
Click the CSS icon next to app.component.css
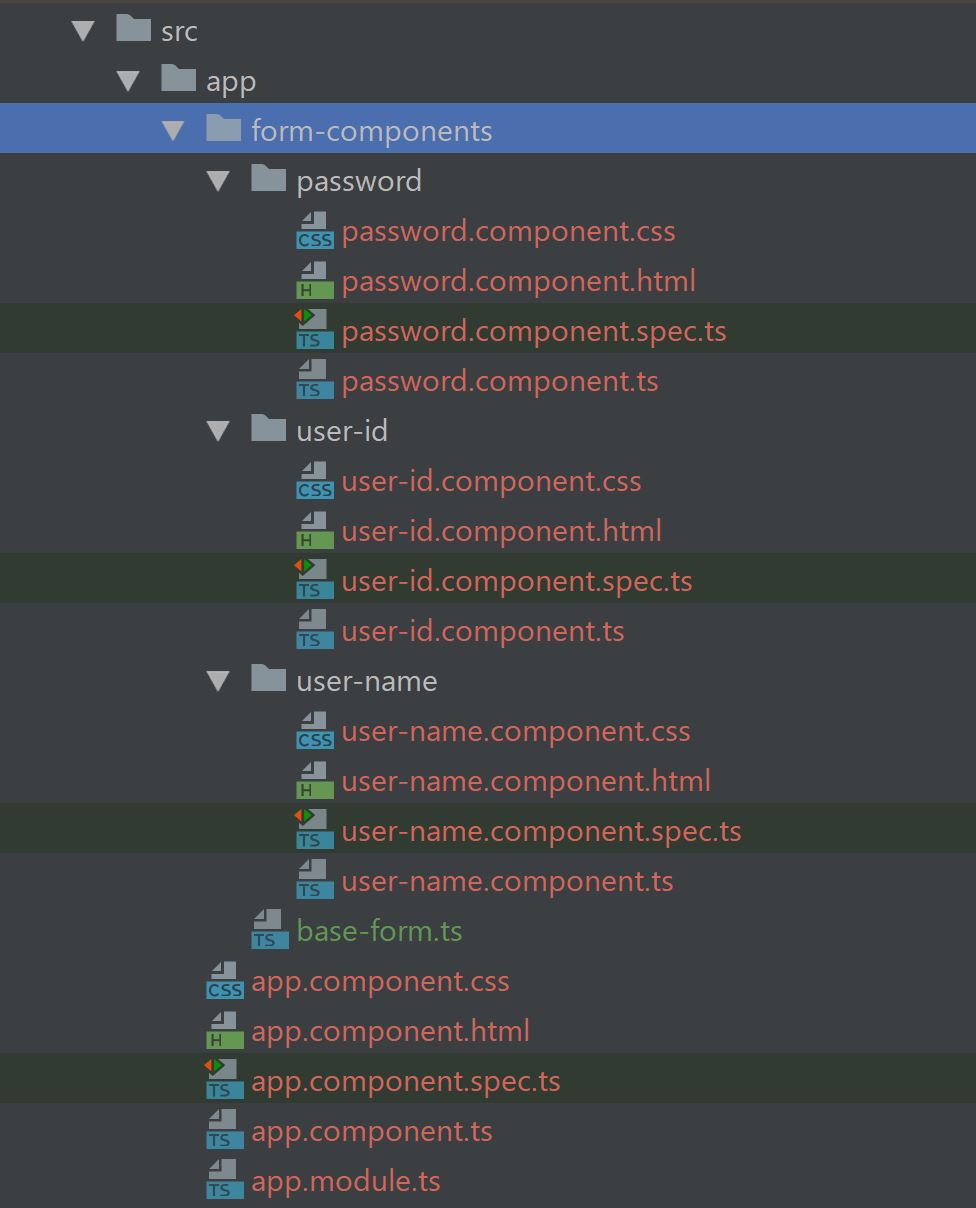tap(224, 981)
